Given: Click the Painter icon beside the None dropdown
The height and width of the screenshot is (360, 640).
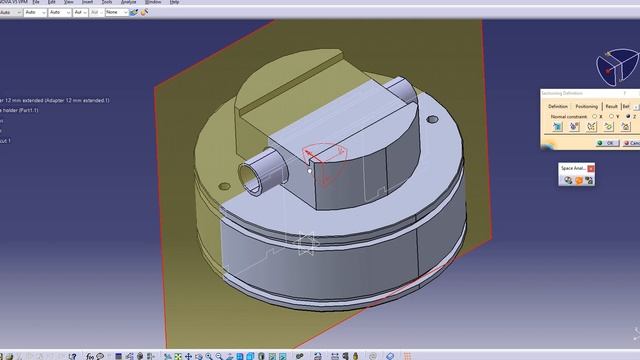Looking at the screenshot, I should (134, 13).
